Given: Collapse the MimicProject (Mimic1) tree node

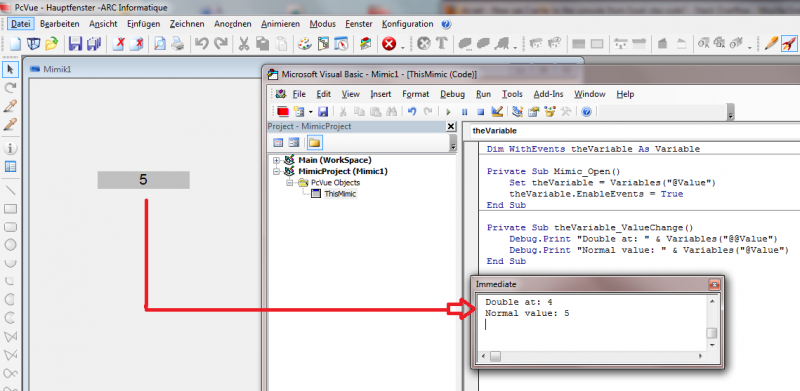Looking at the screenshot, I should pos(277,172).
